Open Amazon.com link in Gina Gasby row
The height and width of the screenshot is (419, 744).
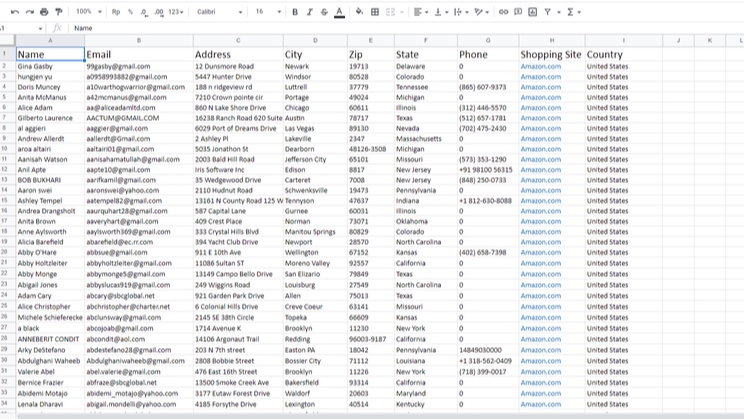click(540, 66)
